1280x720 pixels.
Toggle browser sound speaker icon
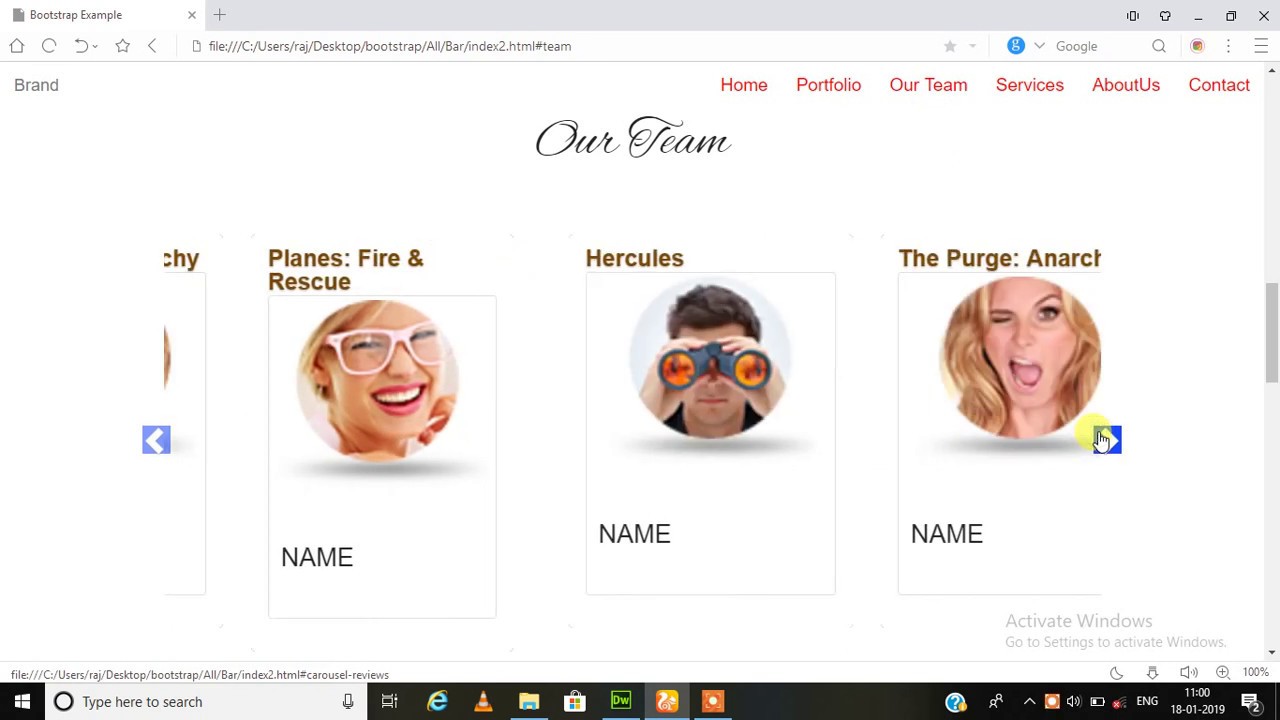[x=1188, y=673]
